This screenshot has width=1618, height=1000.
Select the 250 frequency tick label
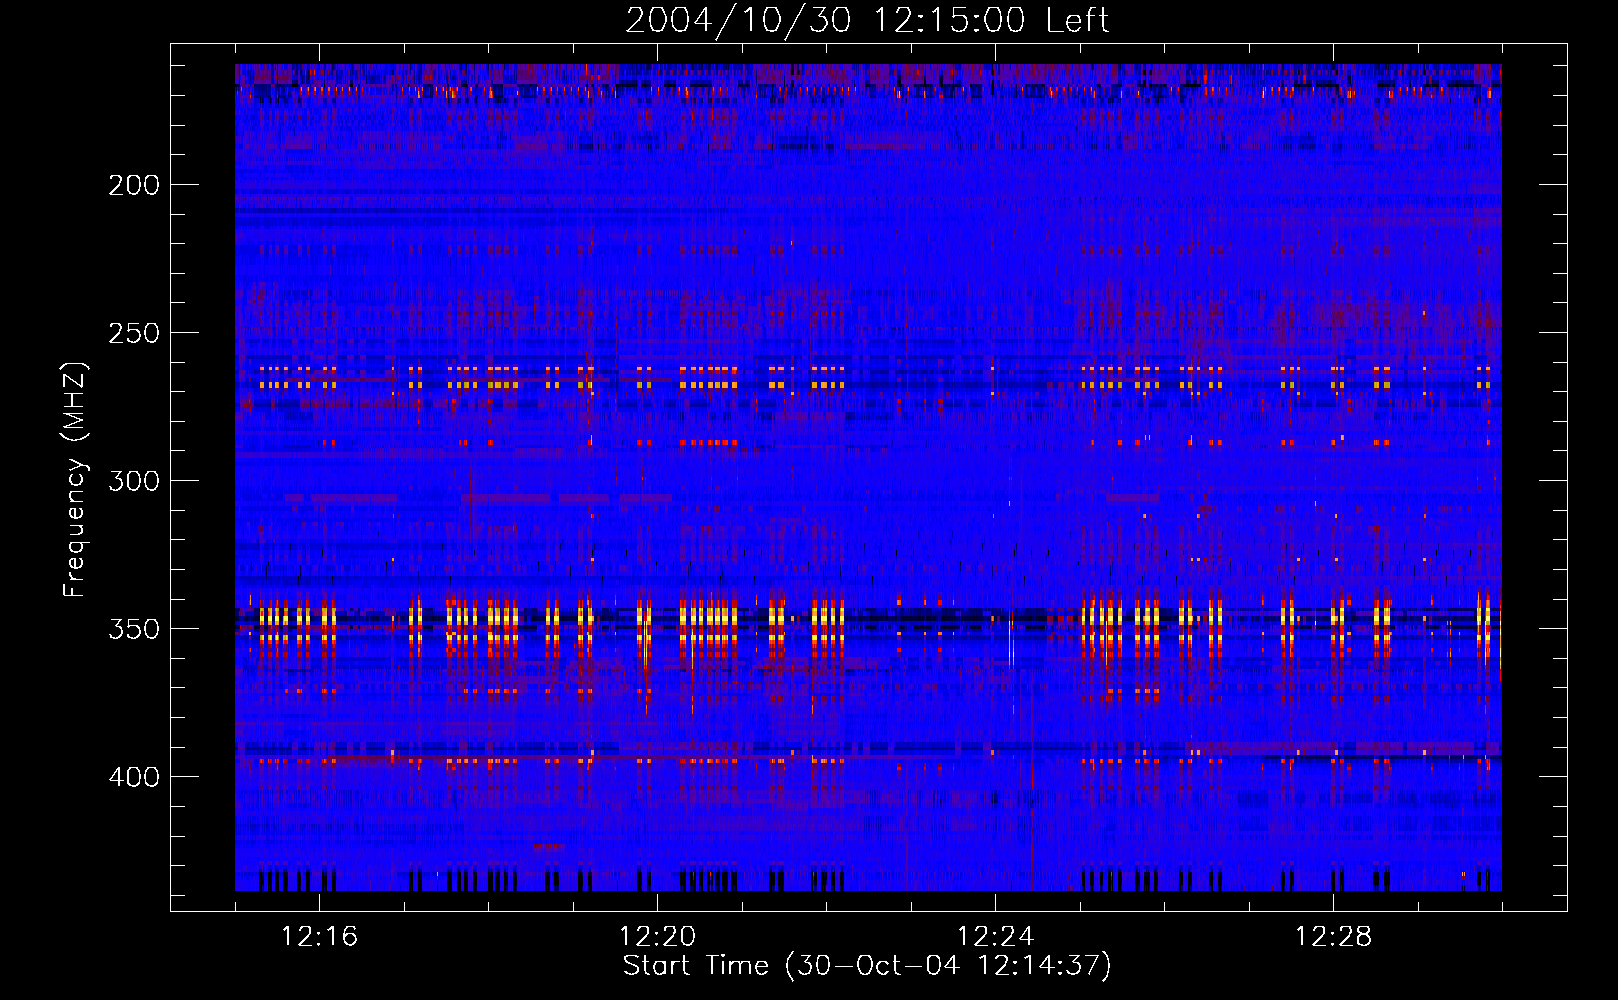(134, 333)
